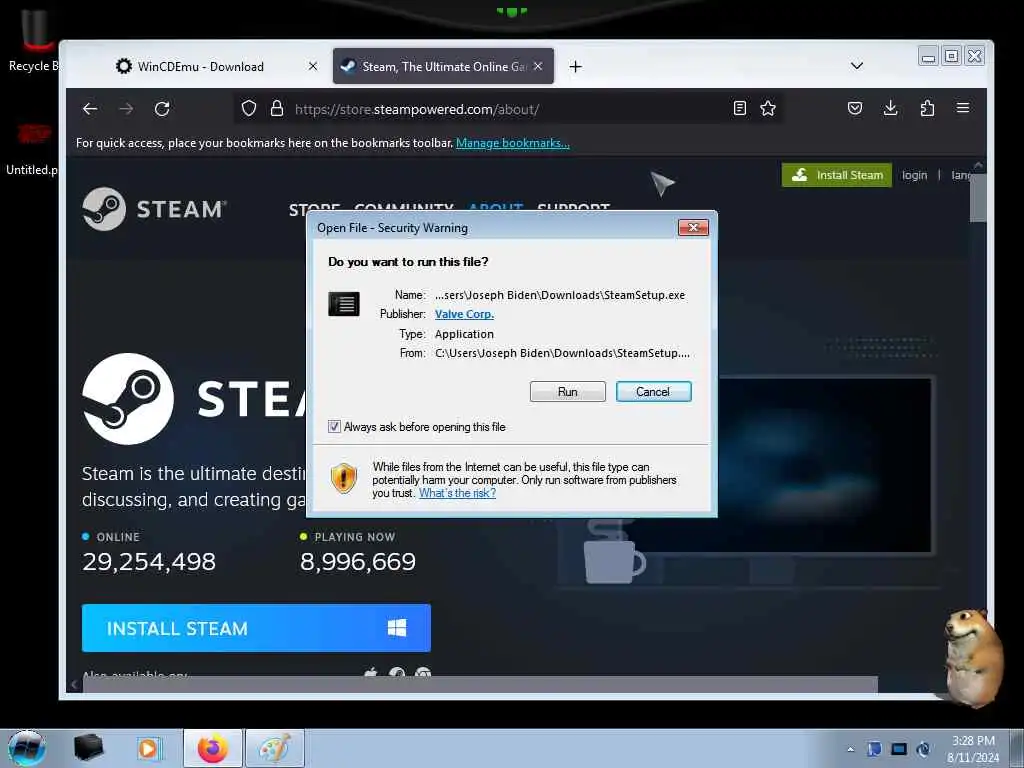
Task: Close the WinCDEmu - Download tab
Action: click(313, 66)
